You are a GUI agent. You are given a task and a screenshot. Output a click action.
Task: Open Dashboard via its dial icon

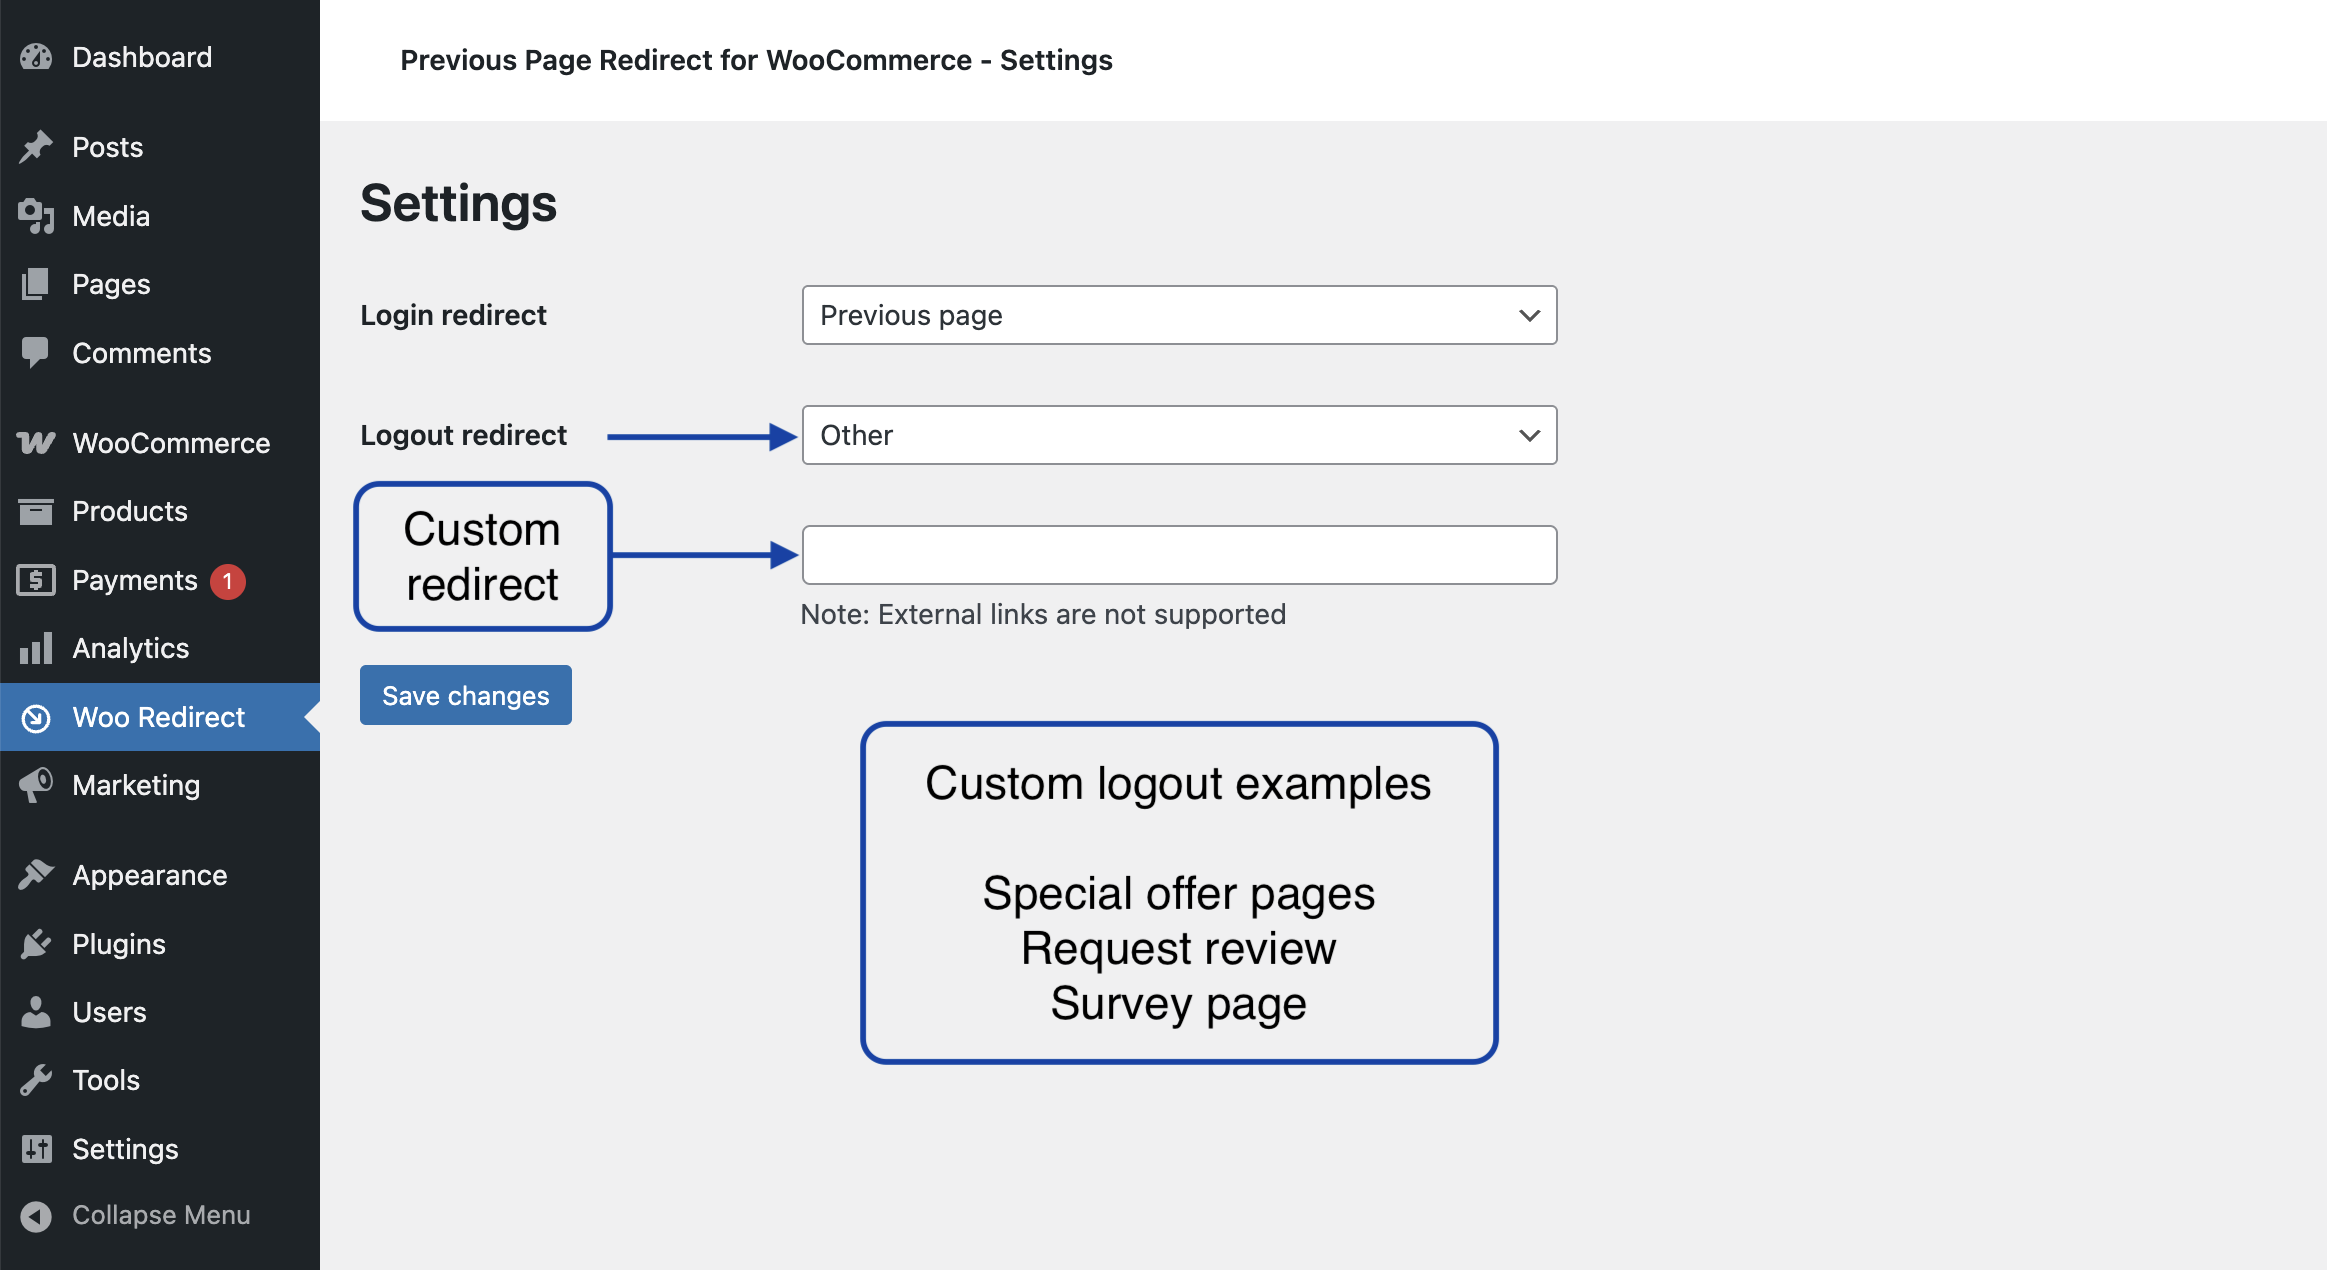[36, 57]
